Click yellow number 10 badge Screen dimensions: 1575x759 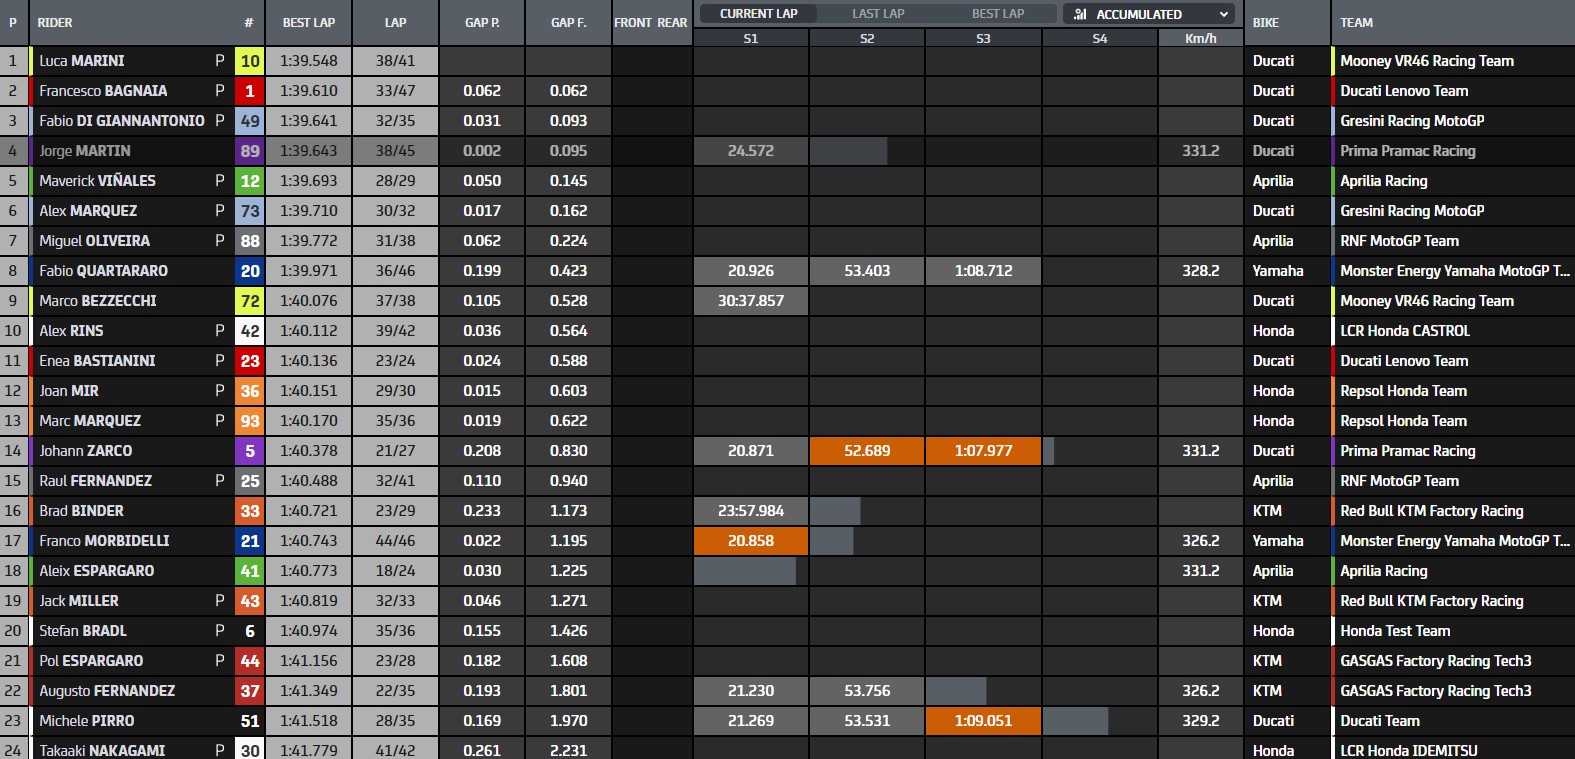250,61
